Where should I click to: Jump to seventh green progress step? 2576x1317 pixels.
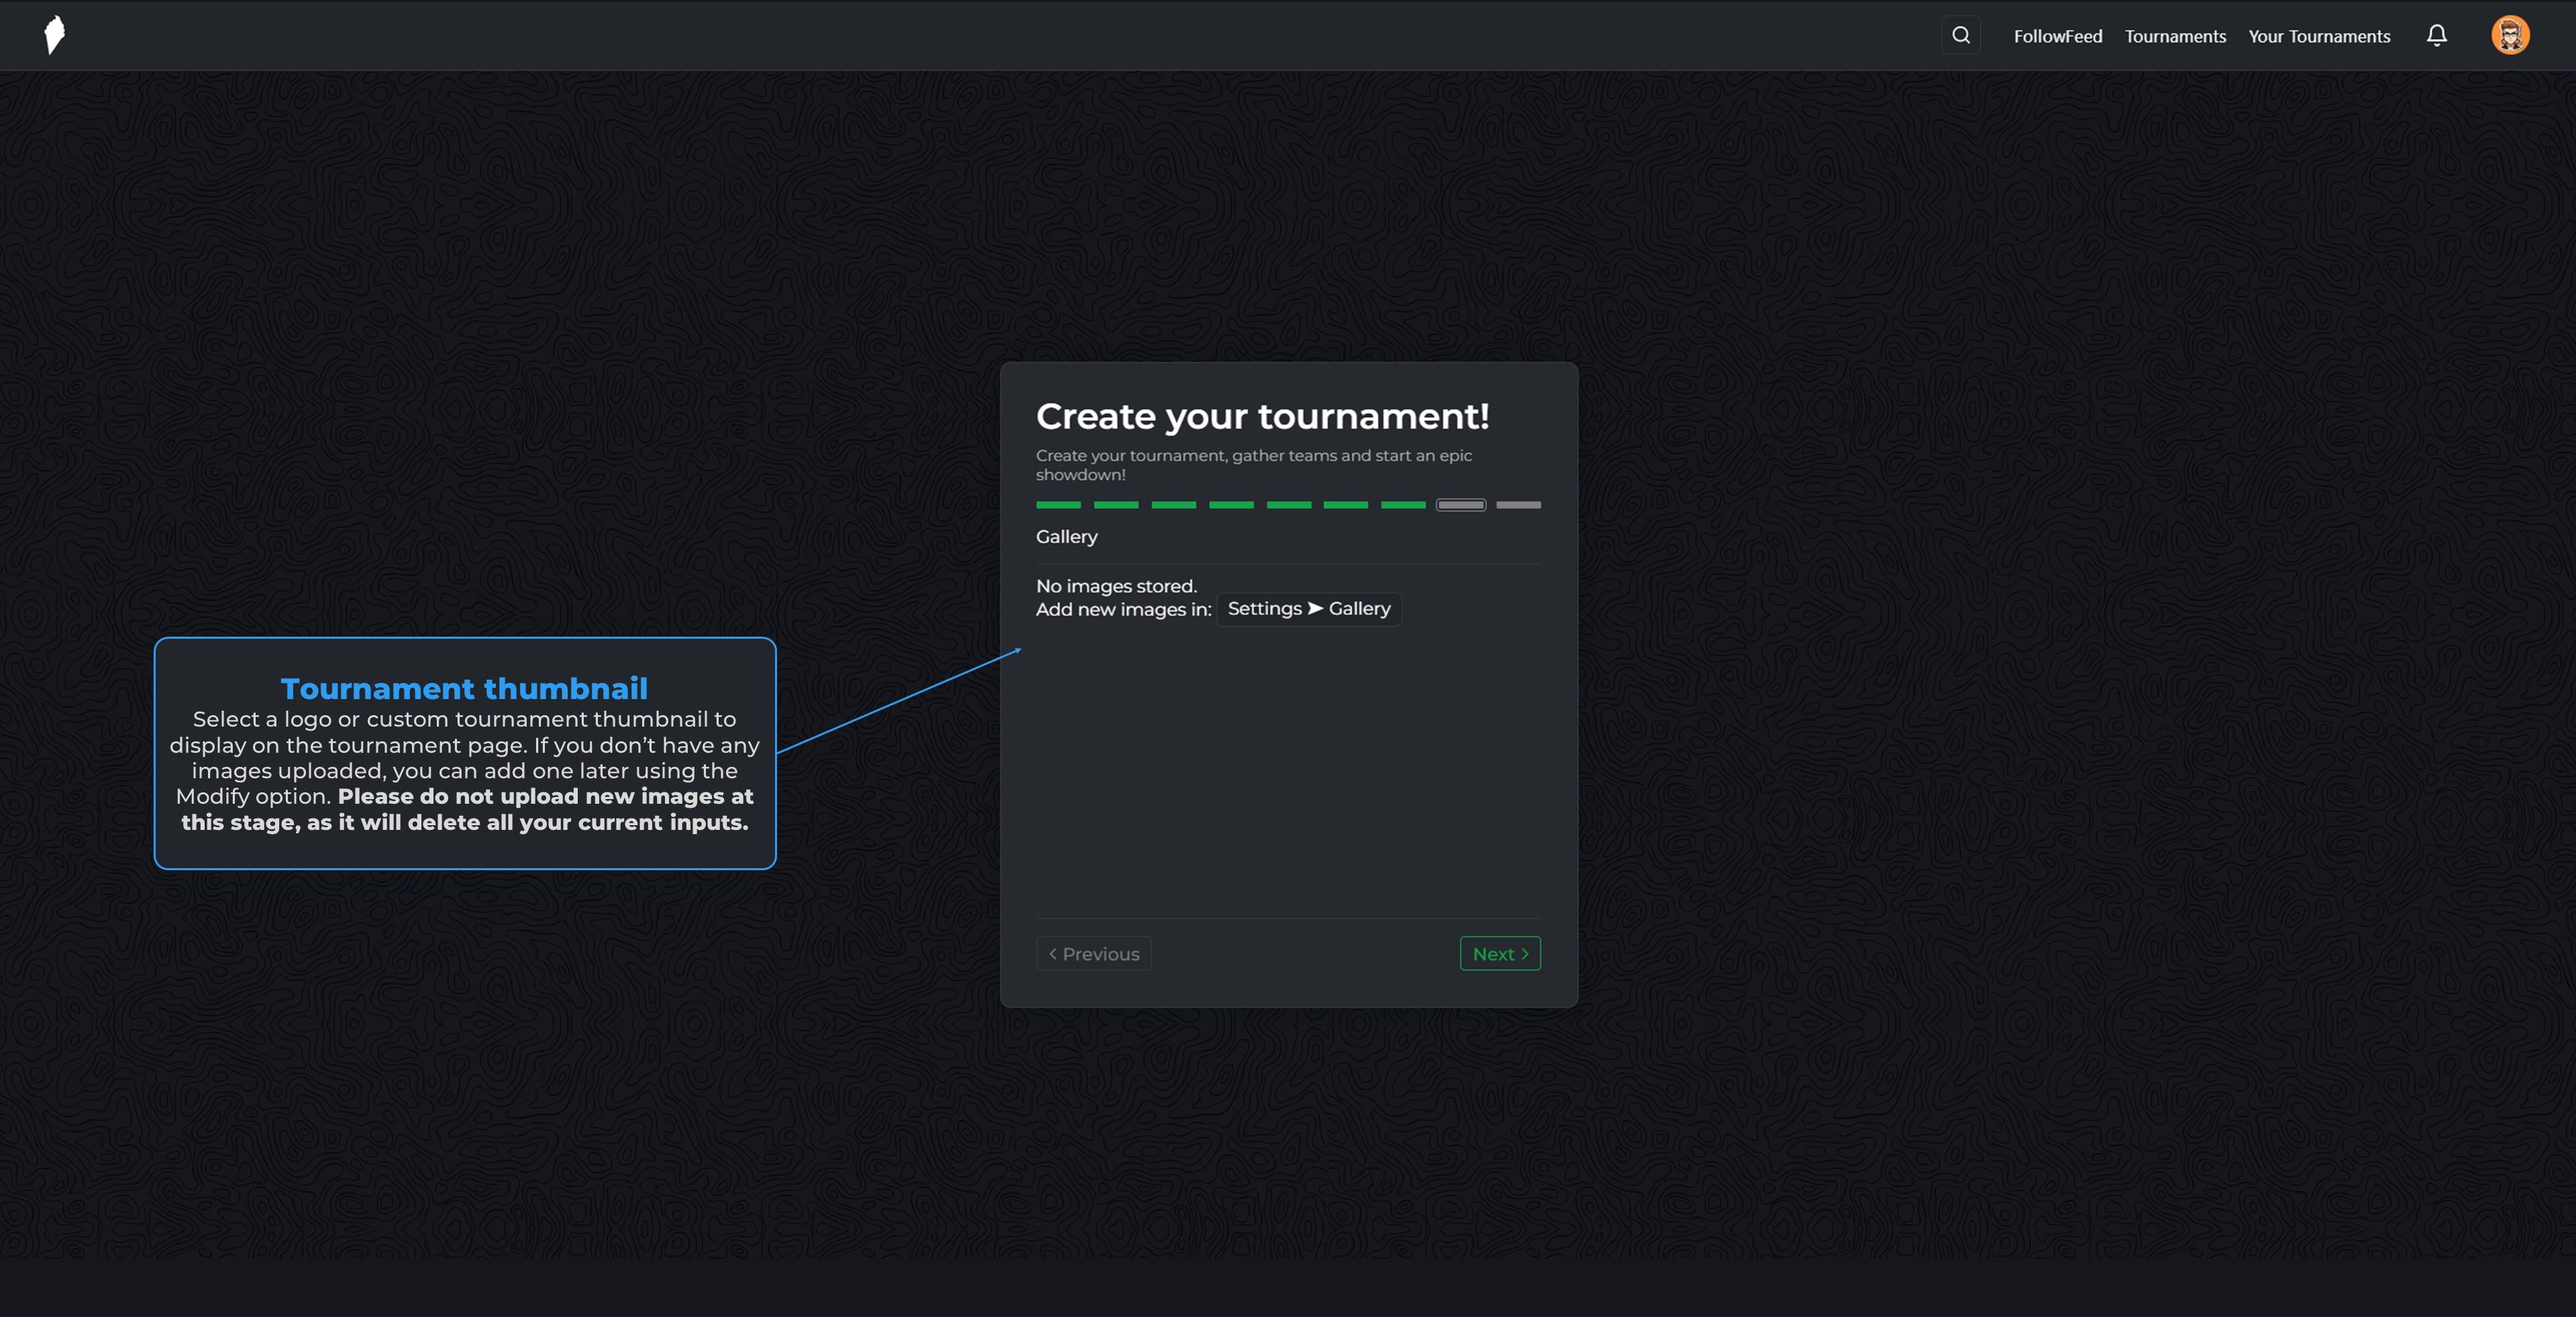pyautogui.click(x=1403, y=505)
